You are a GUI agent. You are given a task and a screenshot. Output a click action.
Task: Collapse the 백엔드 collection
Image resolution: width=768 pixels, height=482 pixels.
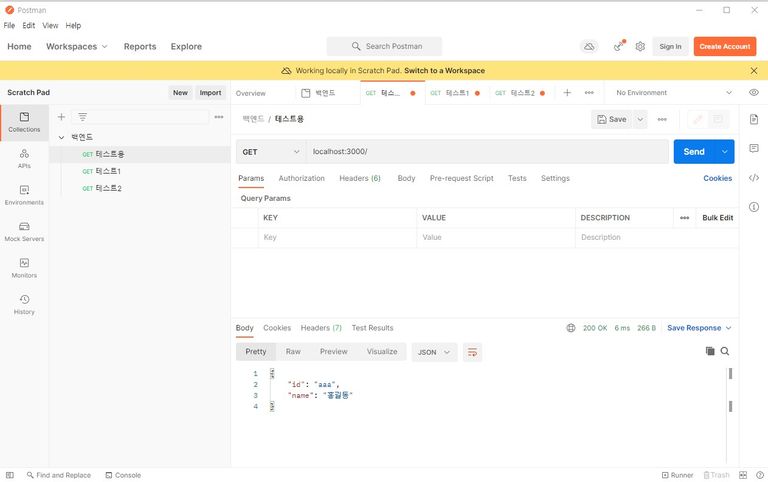click(61, 137)
